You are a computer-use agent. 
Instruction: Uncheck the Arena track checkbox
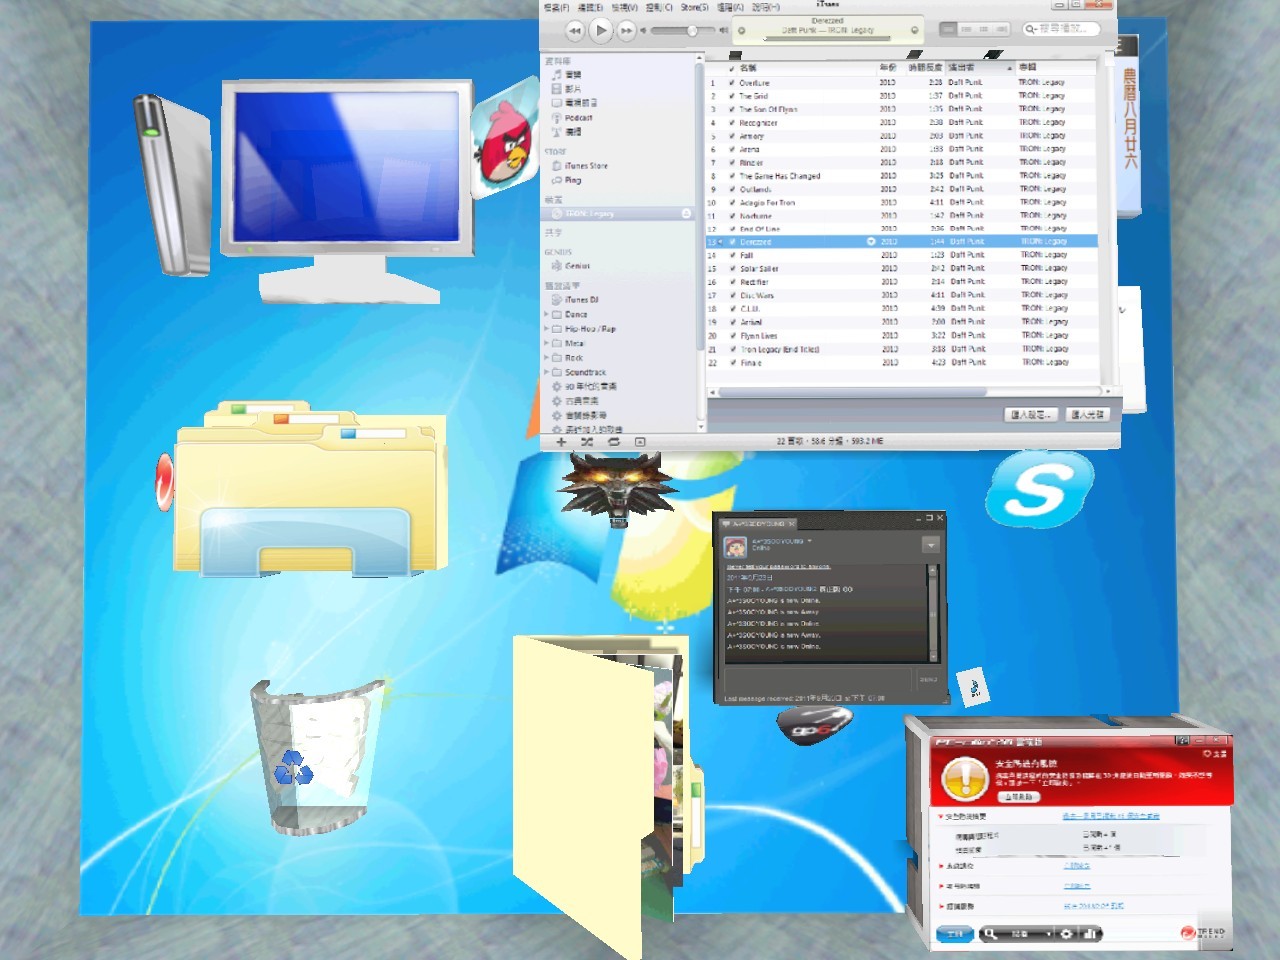[x=733, y=149]
